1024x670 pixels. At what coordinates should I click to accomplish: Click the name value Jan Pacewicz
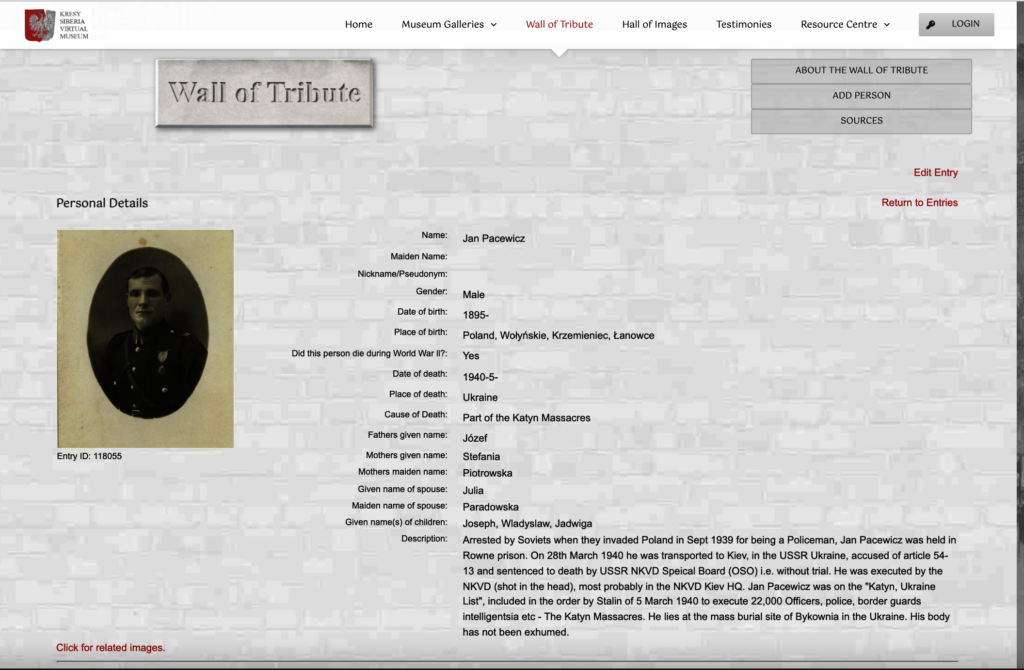point(493,239)
